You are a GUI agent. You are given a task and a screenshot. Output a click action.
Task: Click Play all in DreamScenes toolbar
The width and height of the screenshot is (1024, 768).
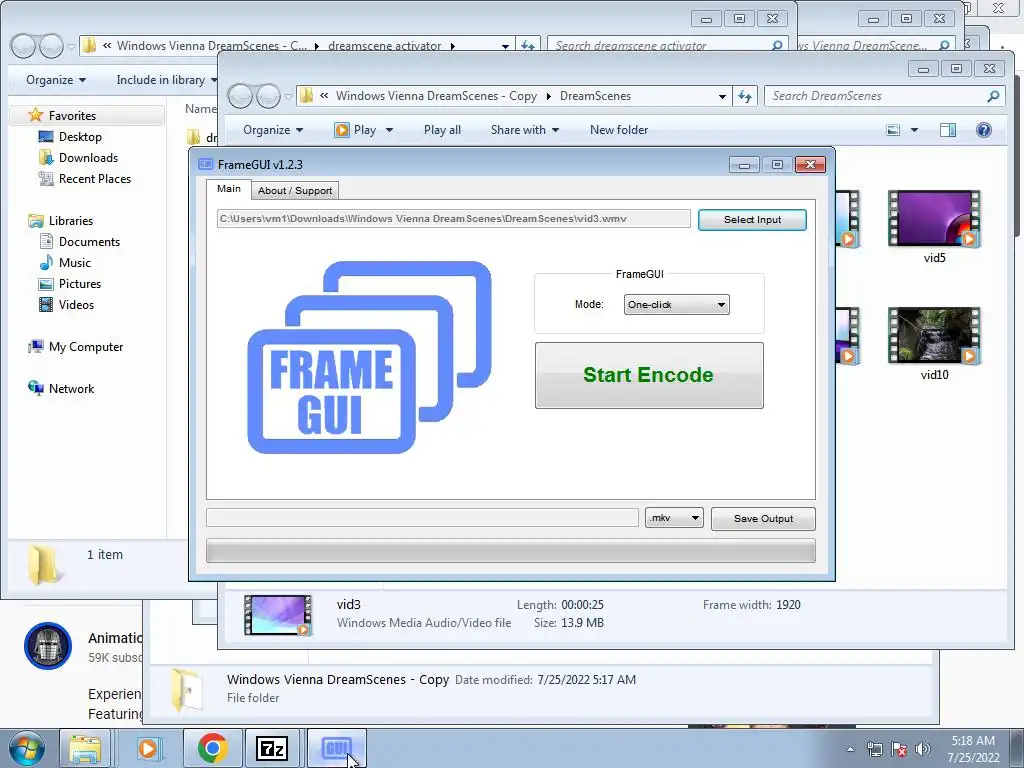click(442, 130)
